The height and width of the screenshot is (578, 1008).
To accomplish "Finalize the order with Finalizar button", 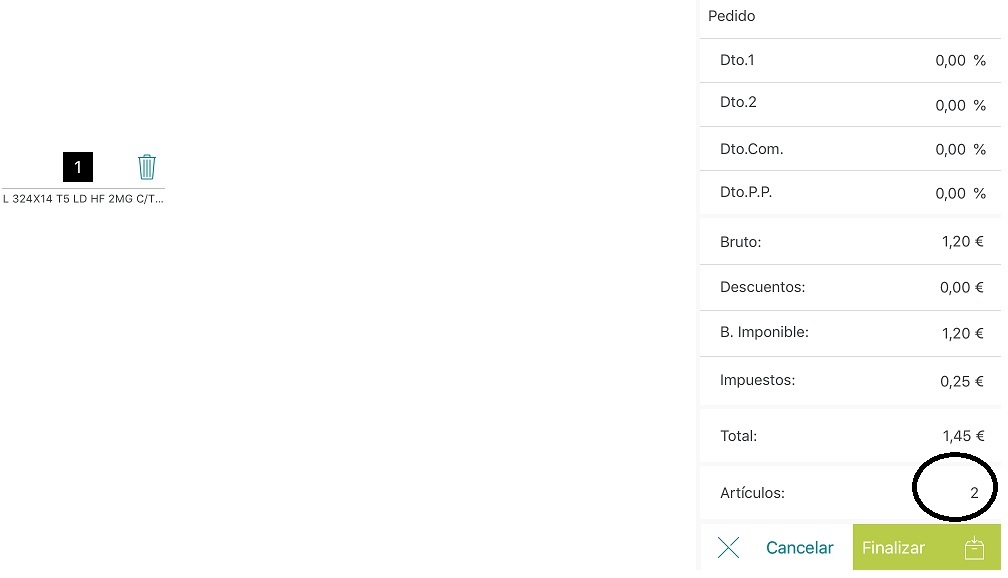I will [x=926, y=547].
